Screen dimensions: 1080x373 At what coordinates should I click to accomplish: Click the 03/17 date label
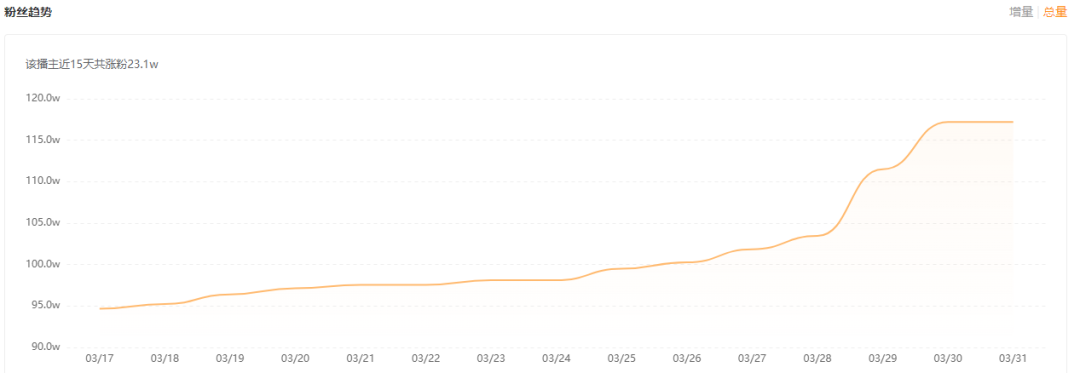(99, 359)
